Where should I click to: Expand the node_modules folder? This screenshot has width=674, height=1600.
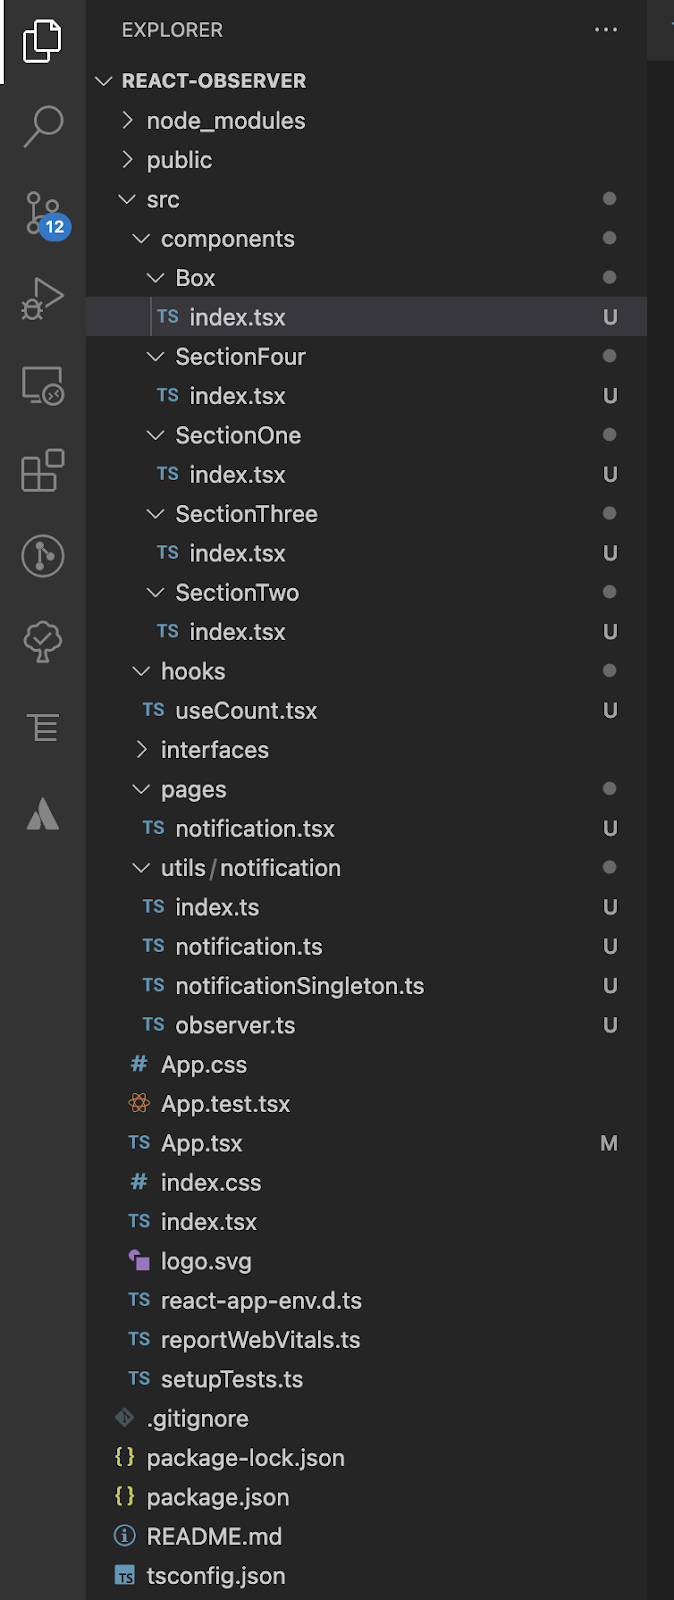(128, 120)
